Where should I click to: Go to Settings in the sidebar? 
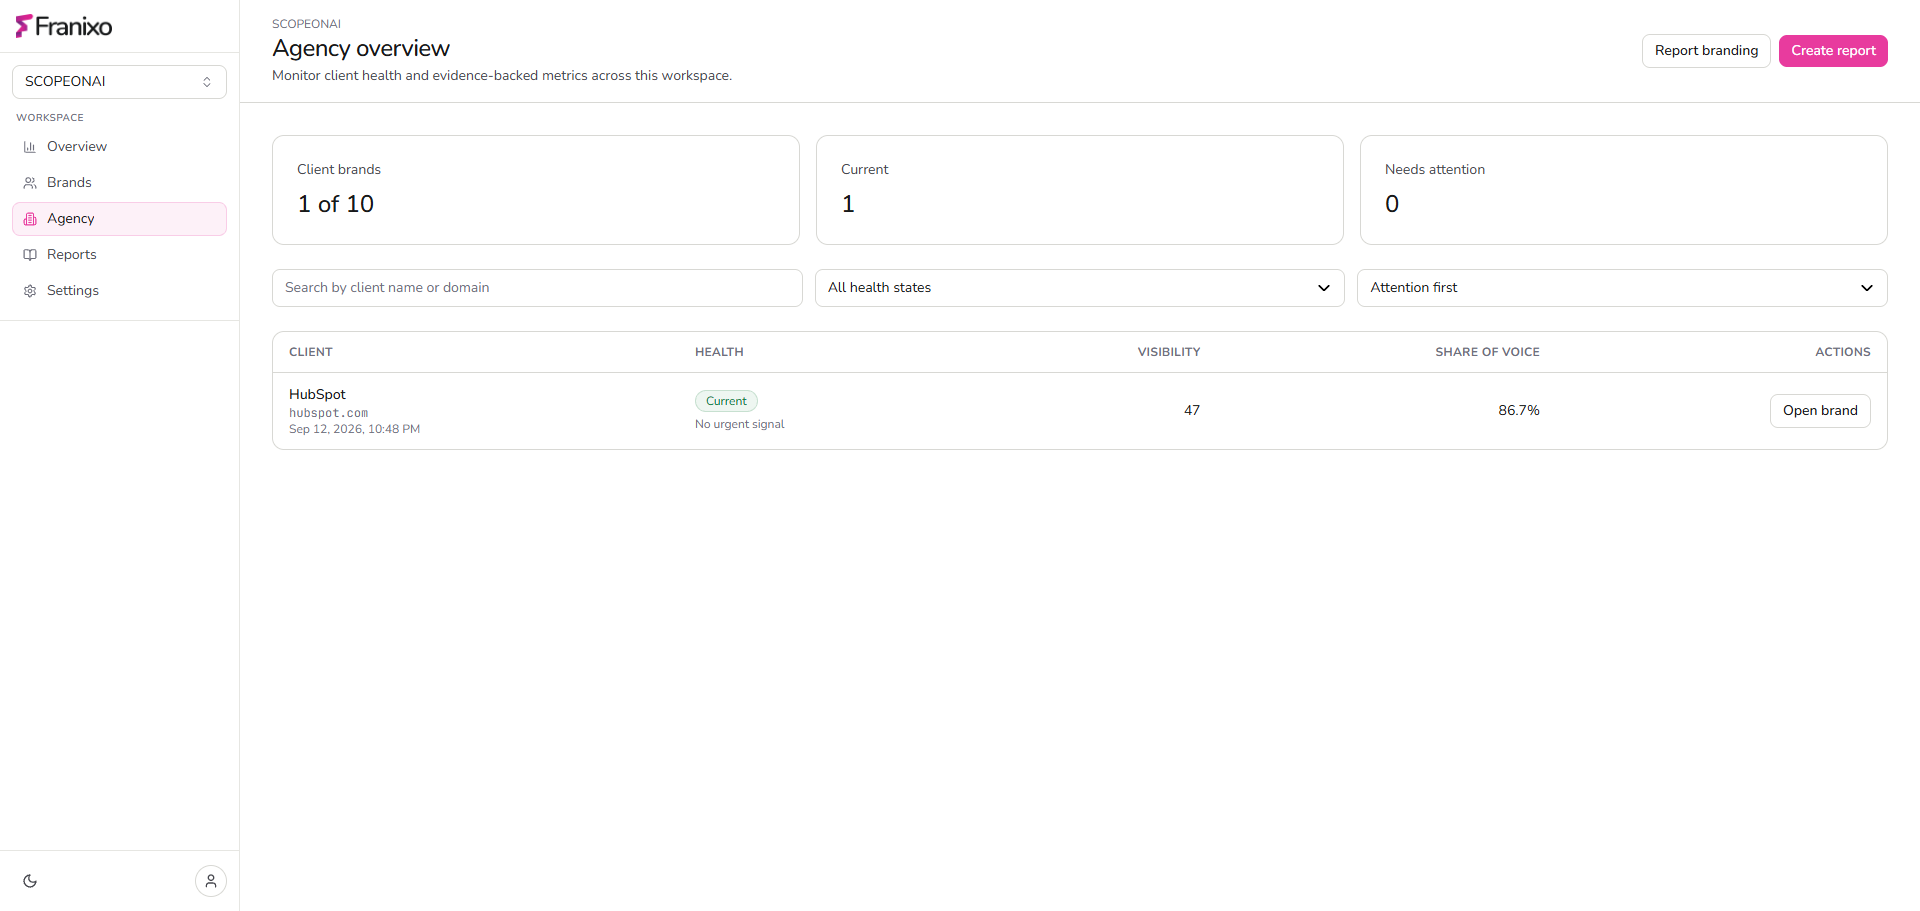point(119,291)
